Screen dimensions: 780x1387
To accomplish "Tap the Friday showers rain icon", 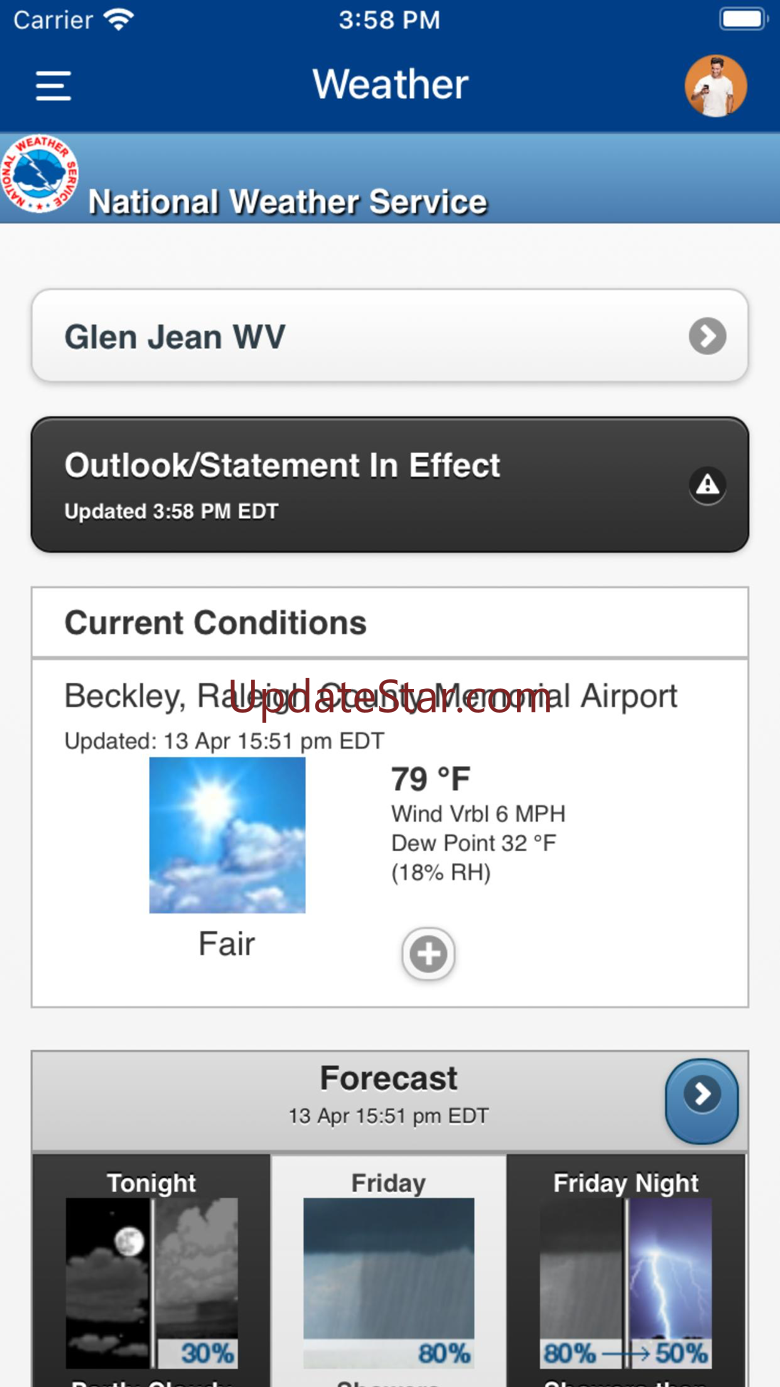I will (389, 1283).
